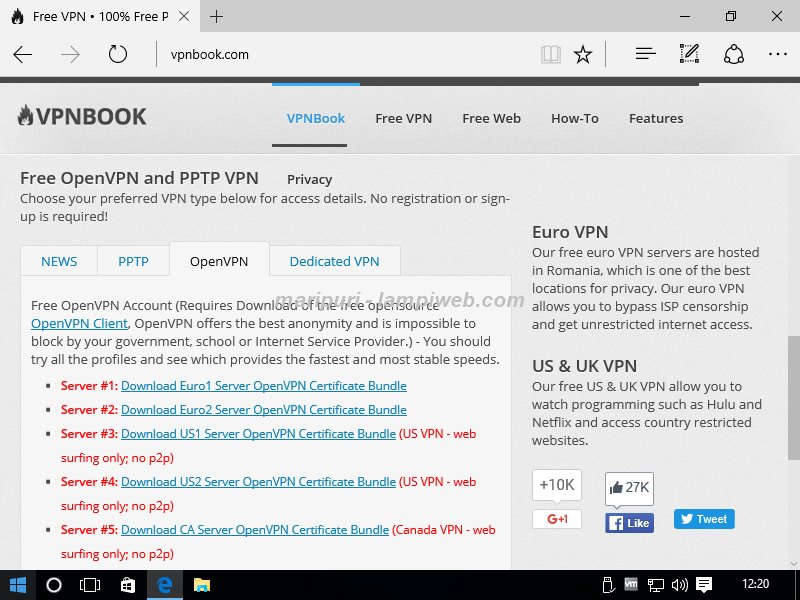Open the How-To menu item
800x600 pixels.
click(574, 118)
